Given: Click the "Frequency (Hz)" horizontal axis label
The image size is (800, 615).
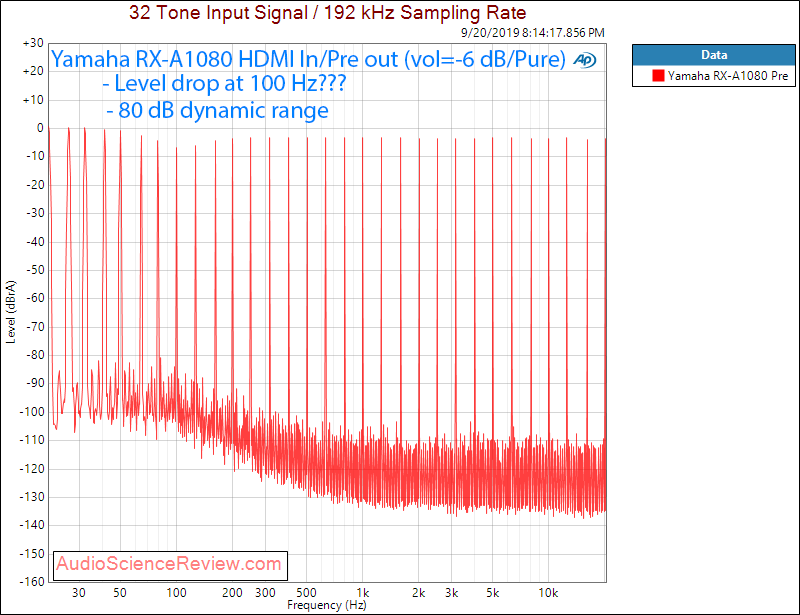Looking at the screenshot, I should (x=327, y=605).
